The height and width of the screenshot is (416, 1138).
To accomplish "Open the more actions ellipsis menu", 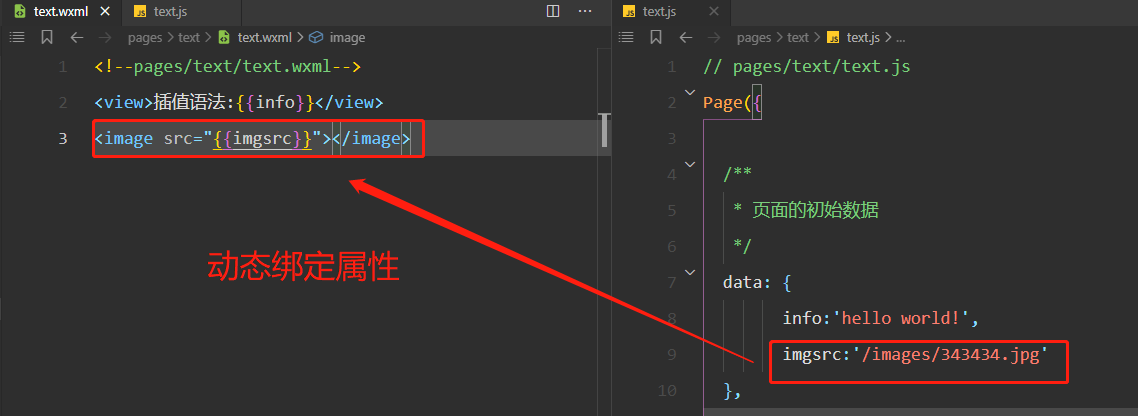I will 585,11.
